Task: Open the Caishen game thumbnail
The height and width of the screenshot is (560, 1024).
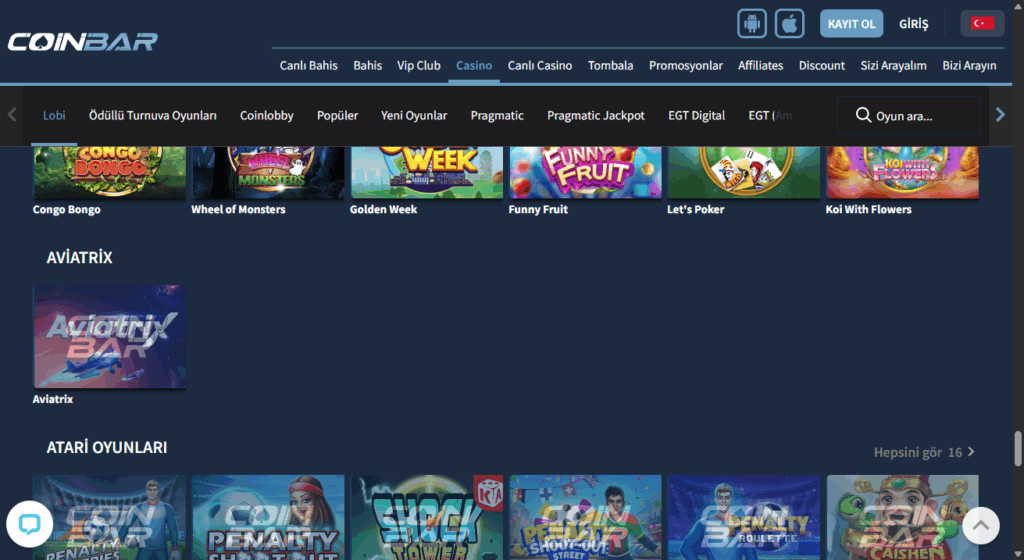Action: (903, 517)
